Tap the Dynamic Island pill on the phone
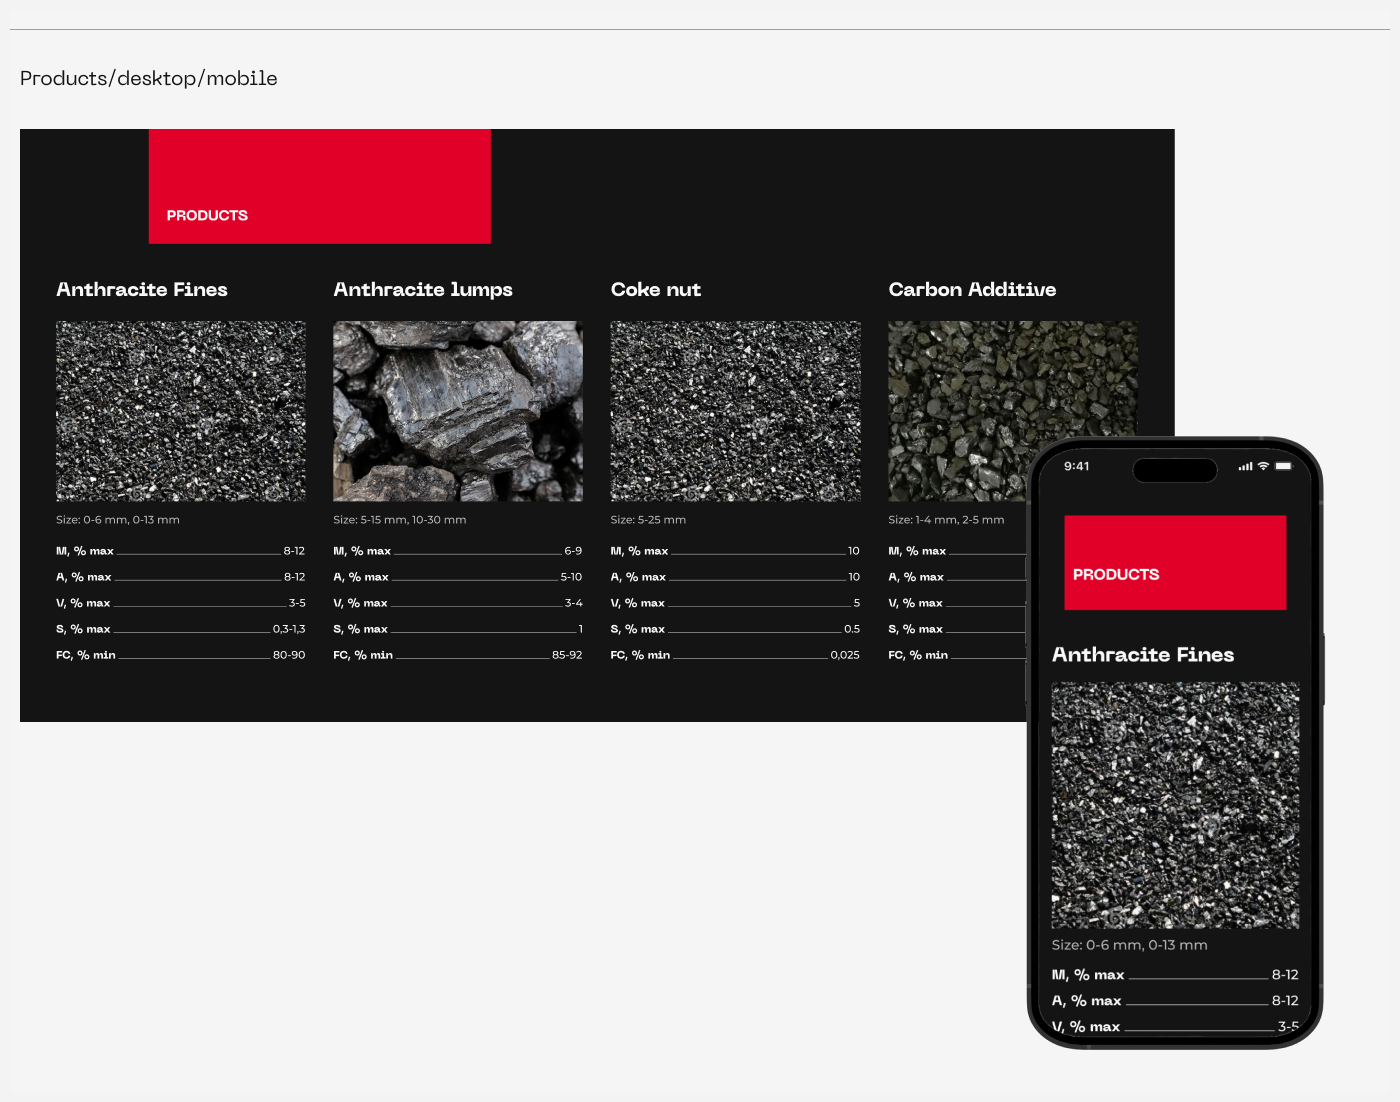 (1175, 470)
